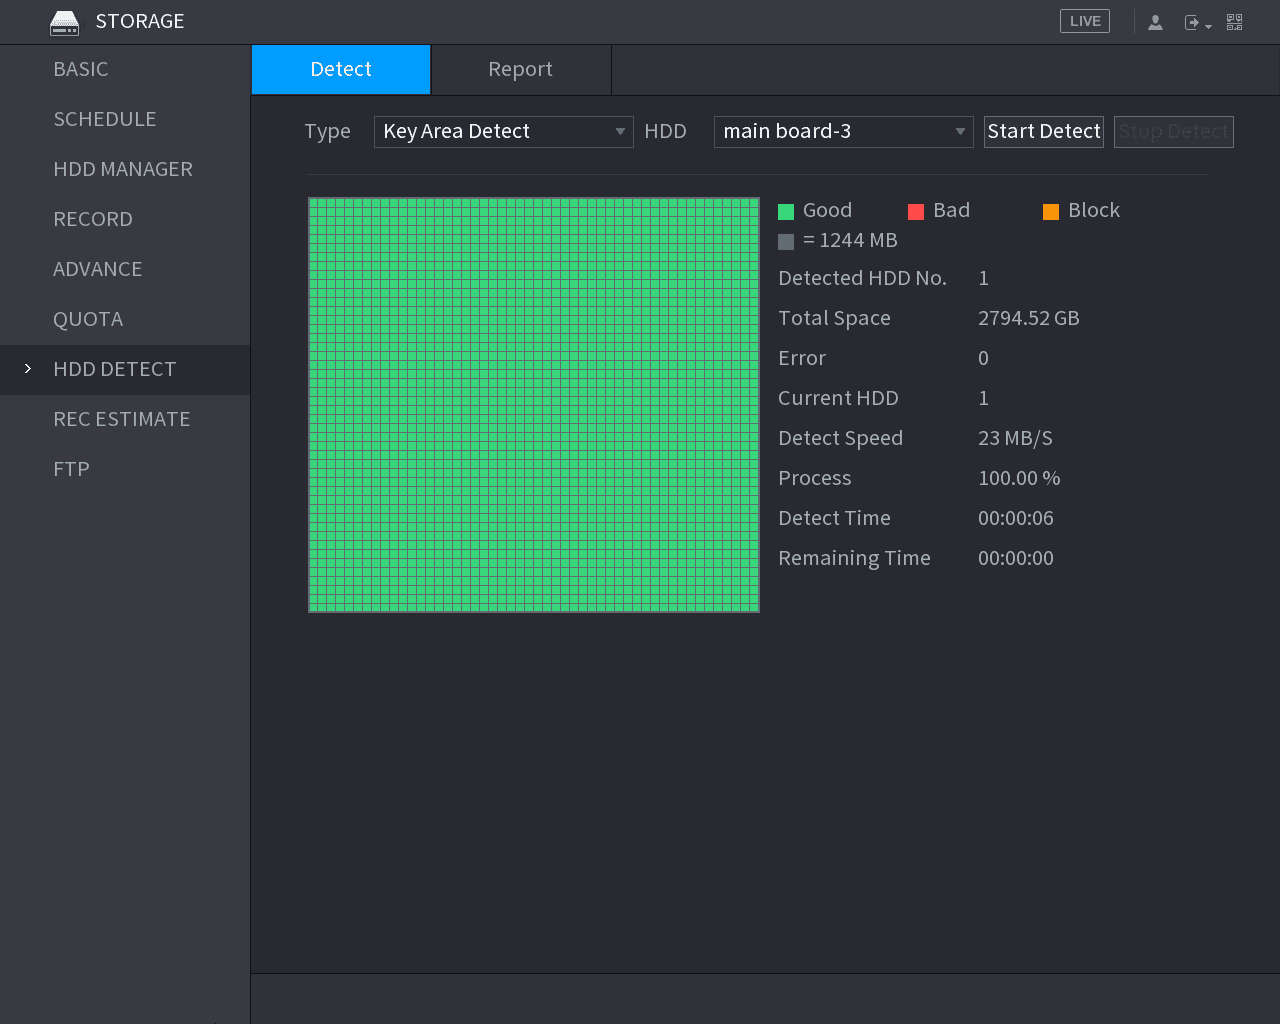Click the orange Block legend swatch
1280x1024 pixels.
(1051, 211)
